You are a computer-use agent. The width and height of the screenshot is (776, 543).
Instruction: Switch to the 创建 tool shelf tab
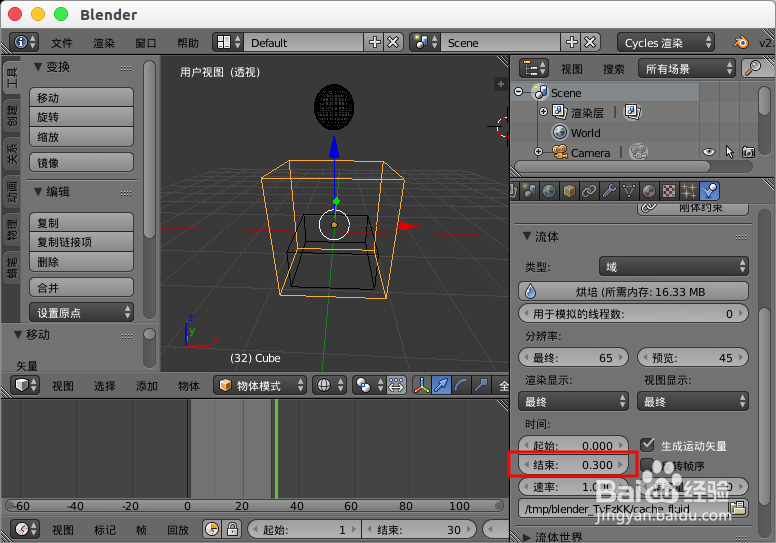coord(11,114)
